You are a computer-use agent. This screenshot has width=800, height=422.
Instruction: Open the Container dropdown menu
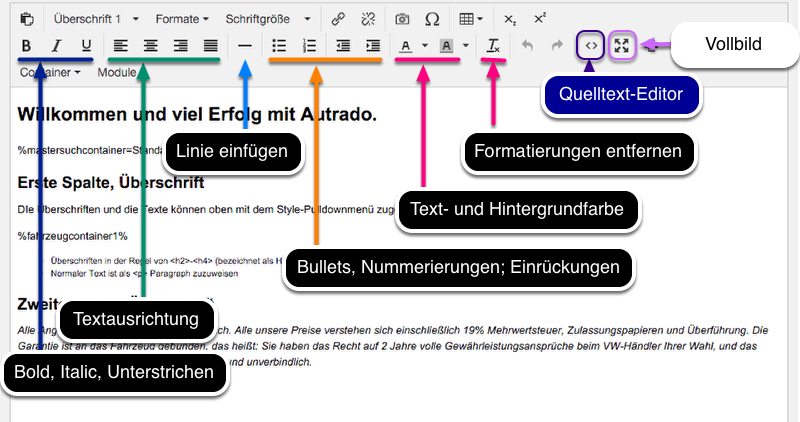click(x=50, y=72)
